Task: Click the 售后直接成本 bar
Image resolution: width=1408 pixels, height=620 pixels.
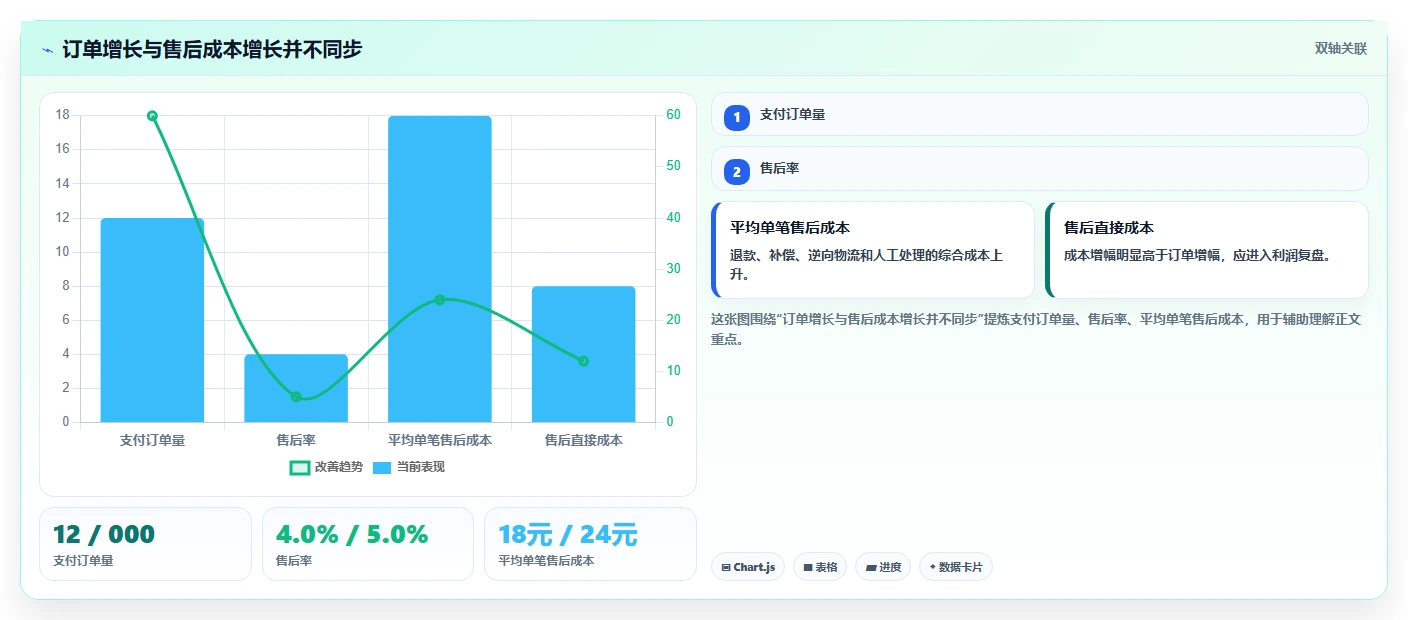Action: [584, 354]
